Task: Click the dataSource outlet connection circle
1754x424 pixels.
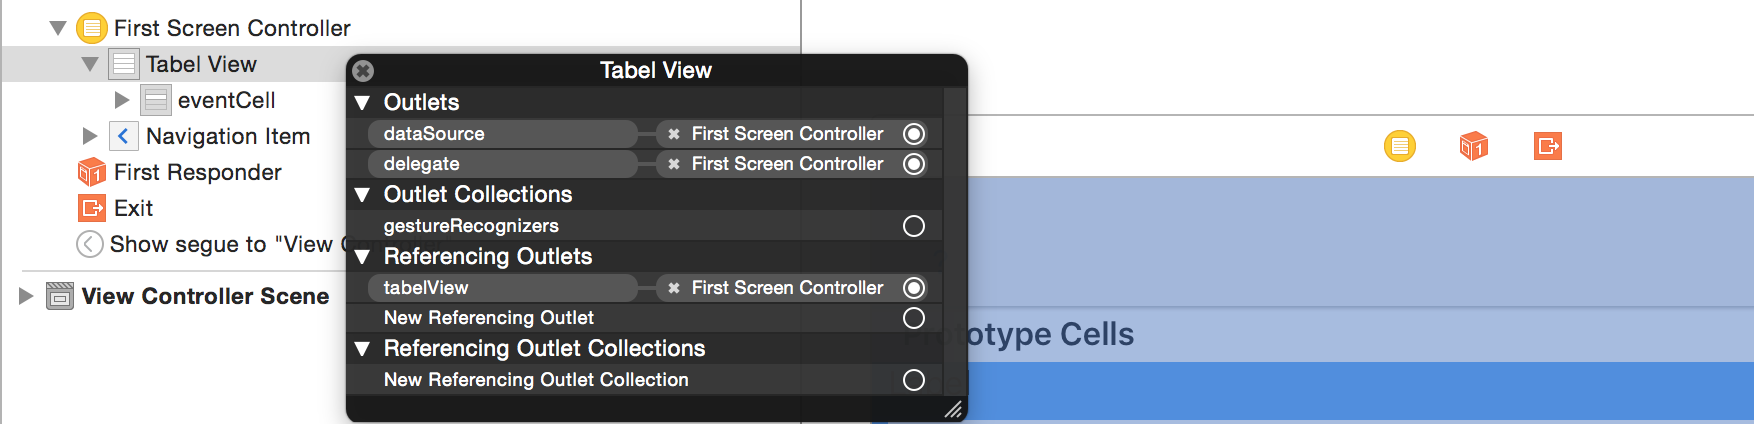Action: coord(913,134)
